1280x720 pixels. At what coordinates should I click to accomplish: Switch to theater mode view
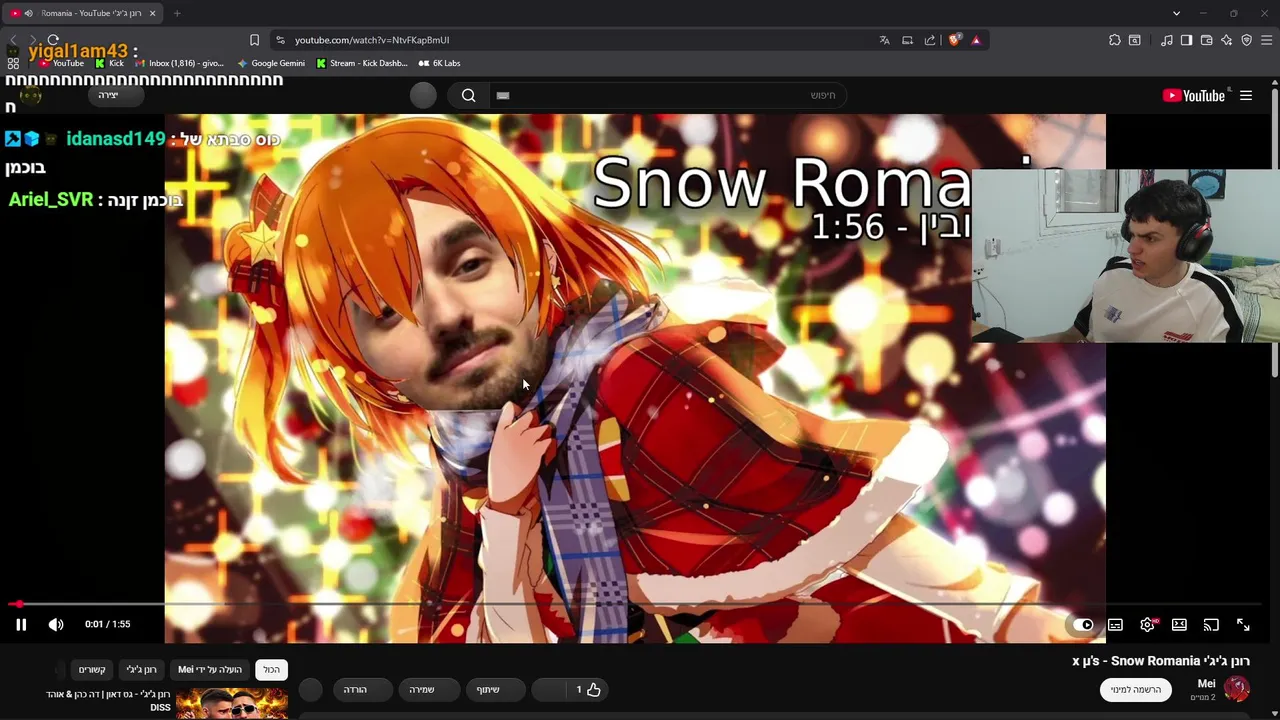(x=1179, y=625)
